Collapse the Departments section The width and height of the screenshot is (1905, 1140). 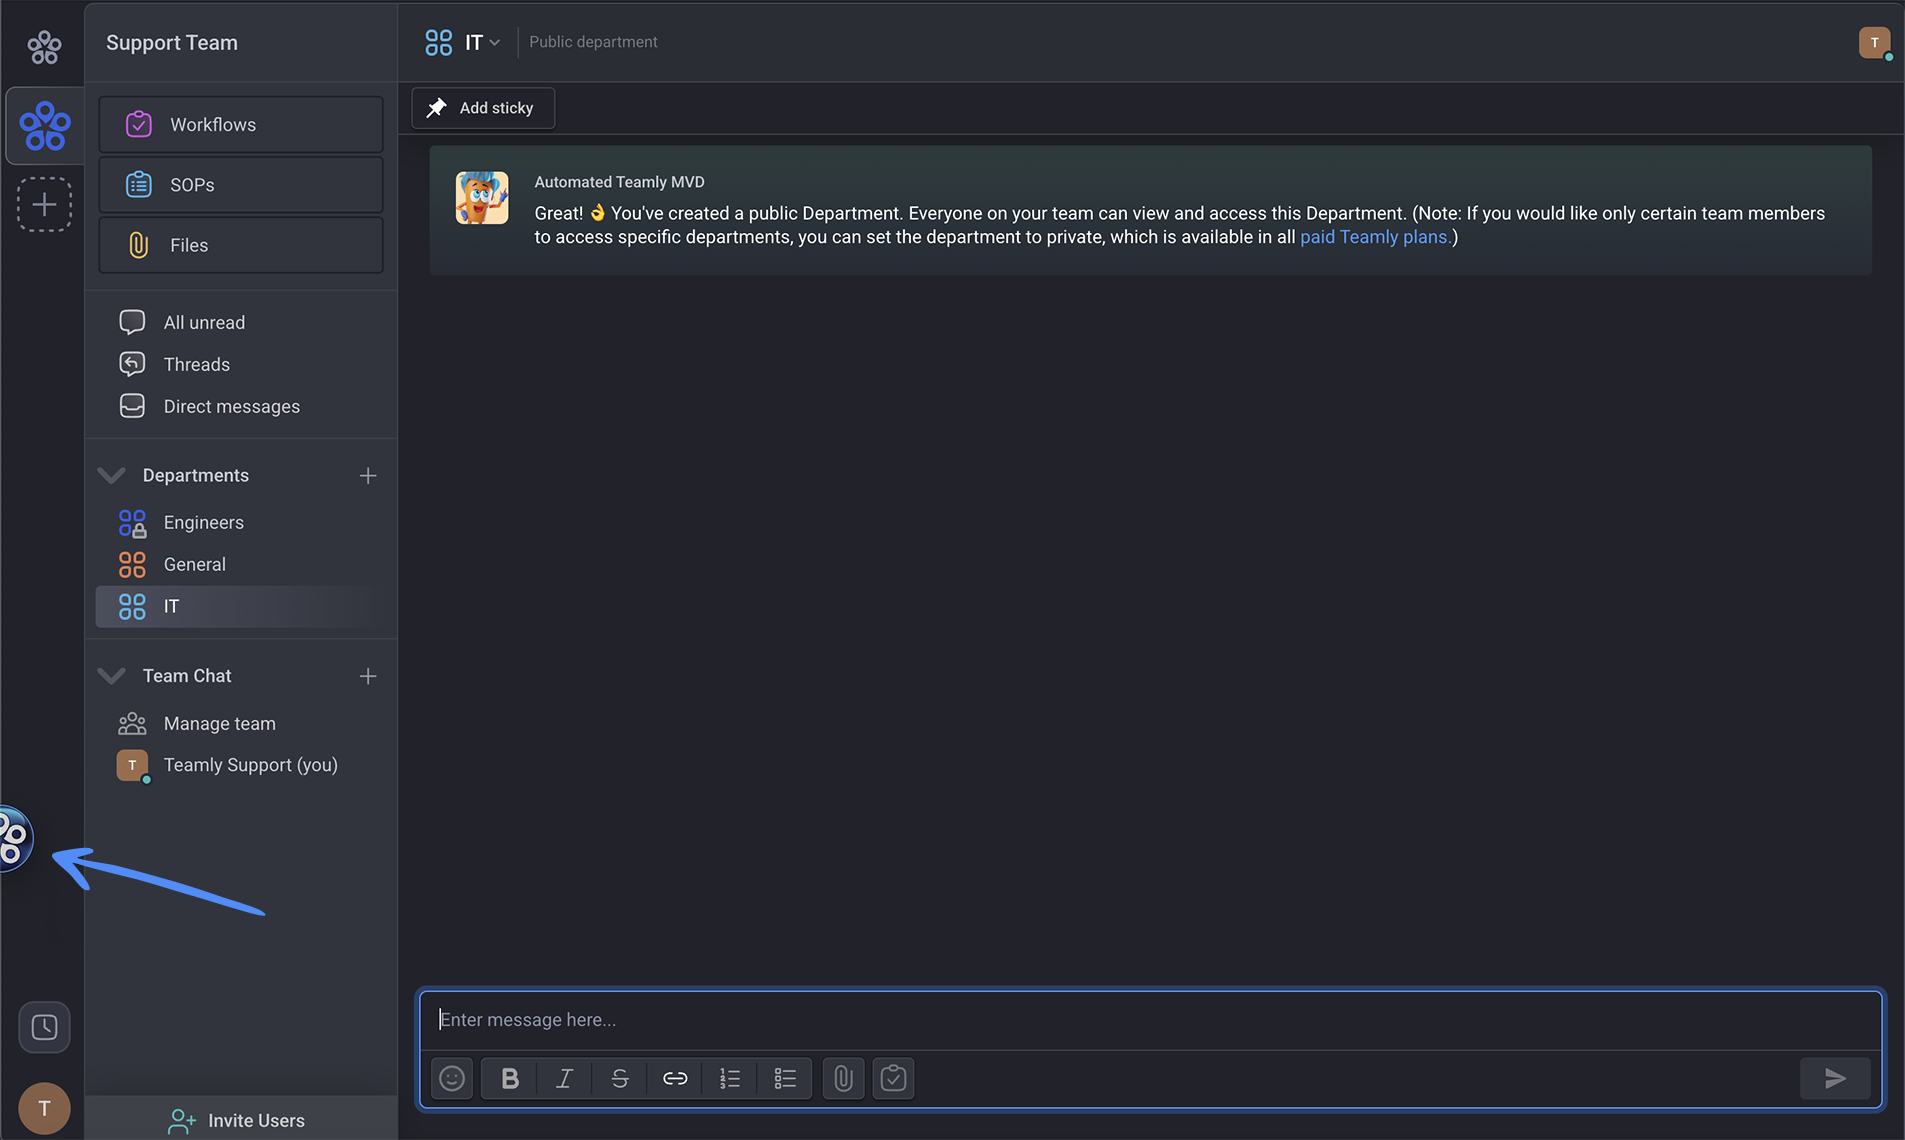pyautogui.click(x=111, y=475)
